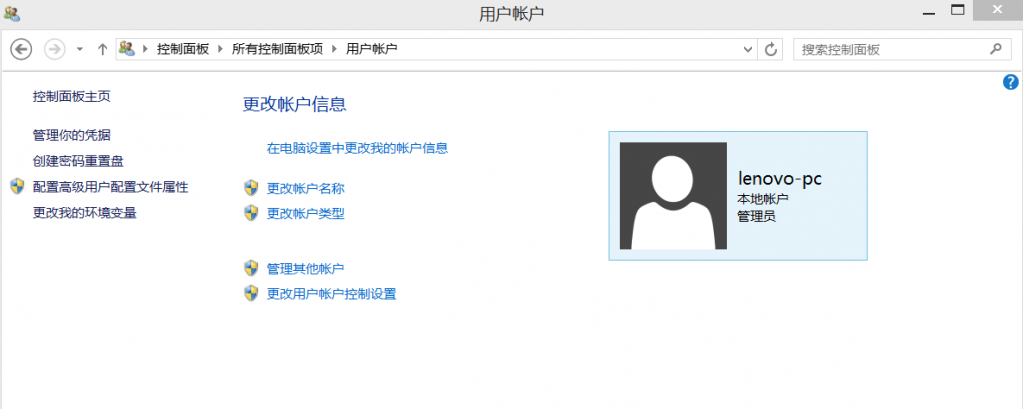Screen dimensions: 1023x409
Task: Click the forward navigation arrow
Action: (55, 49)
